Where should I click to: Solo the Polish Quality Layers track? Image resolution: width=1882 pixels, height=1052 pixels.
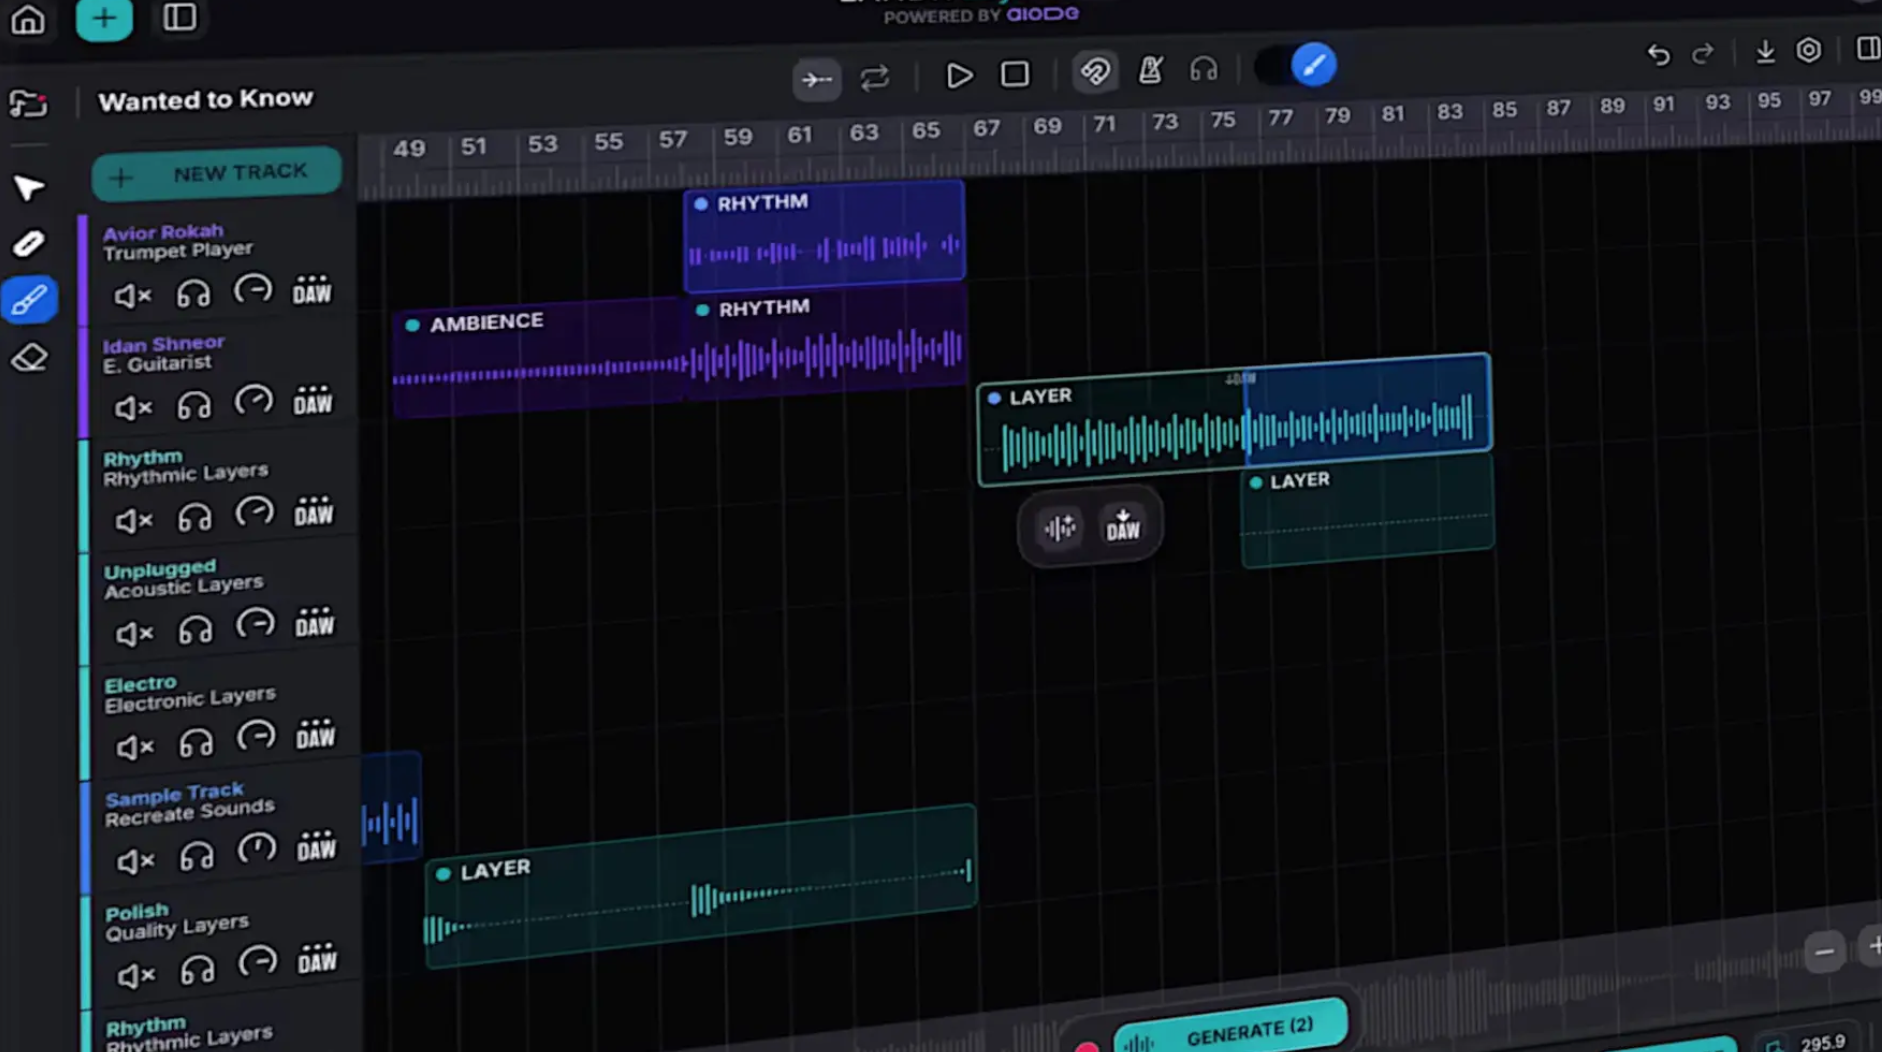(198, 971)
